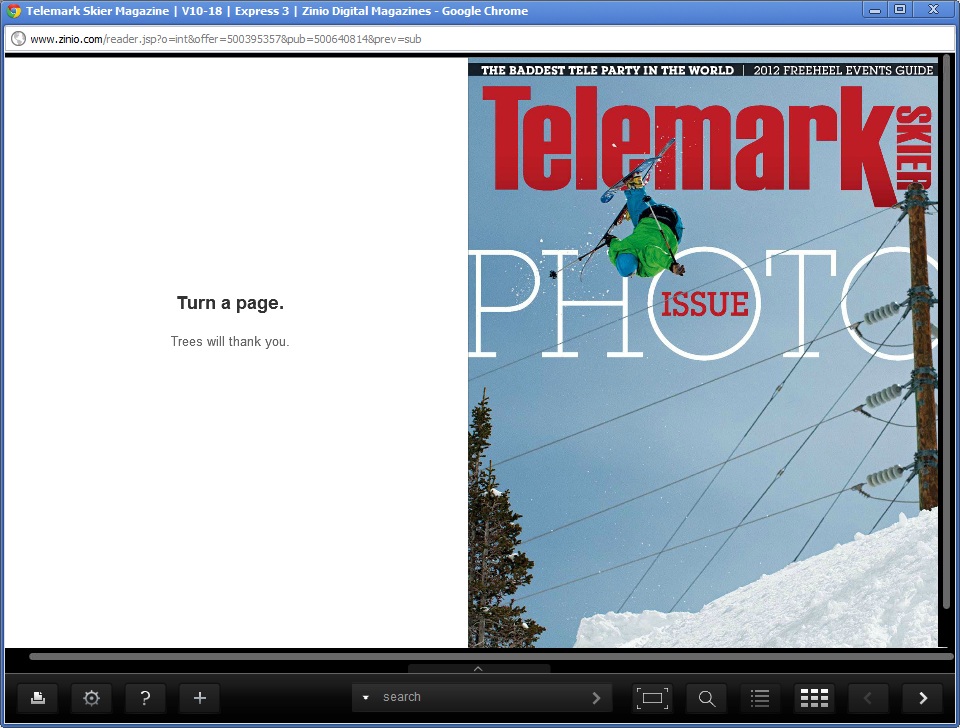Screen dimensions: 960x728
Task: Click the magnifier zoom icon
Action: tap(707, 698)
